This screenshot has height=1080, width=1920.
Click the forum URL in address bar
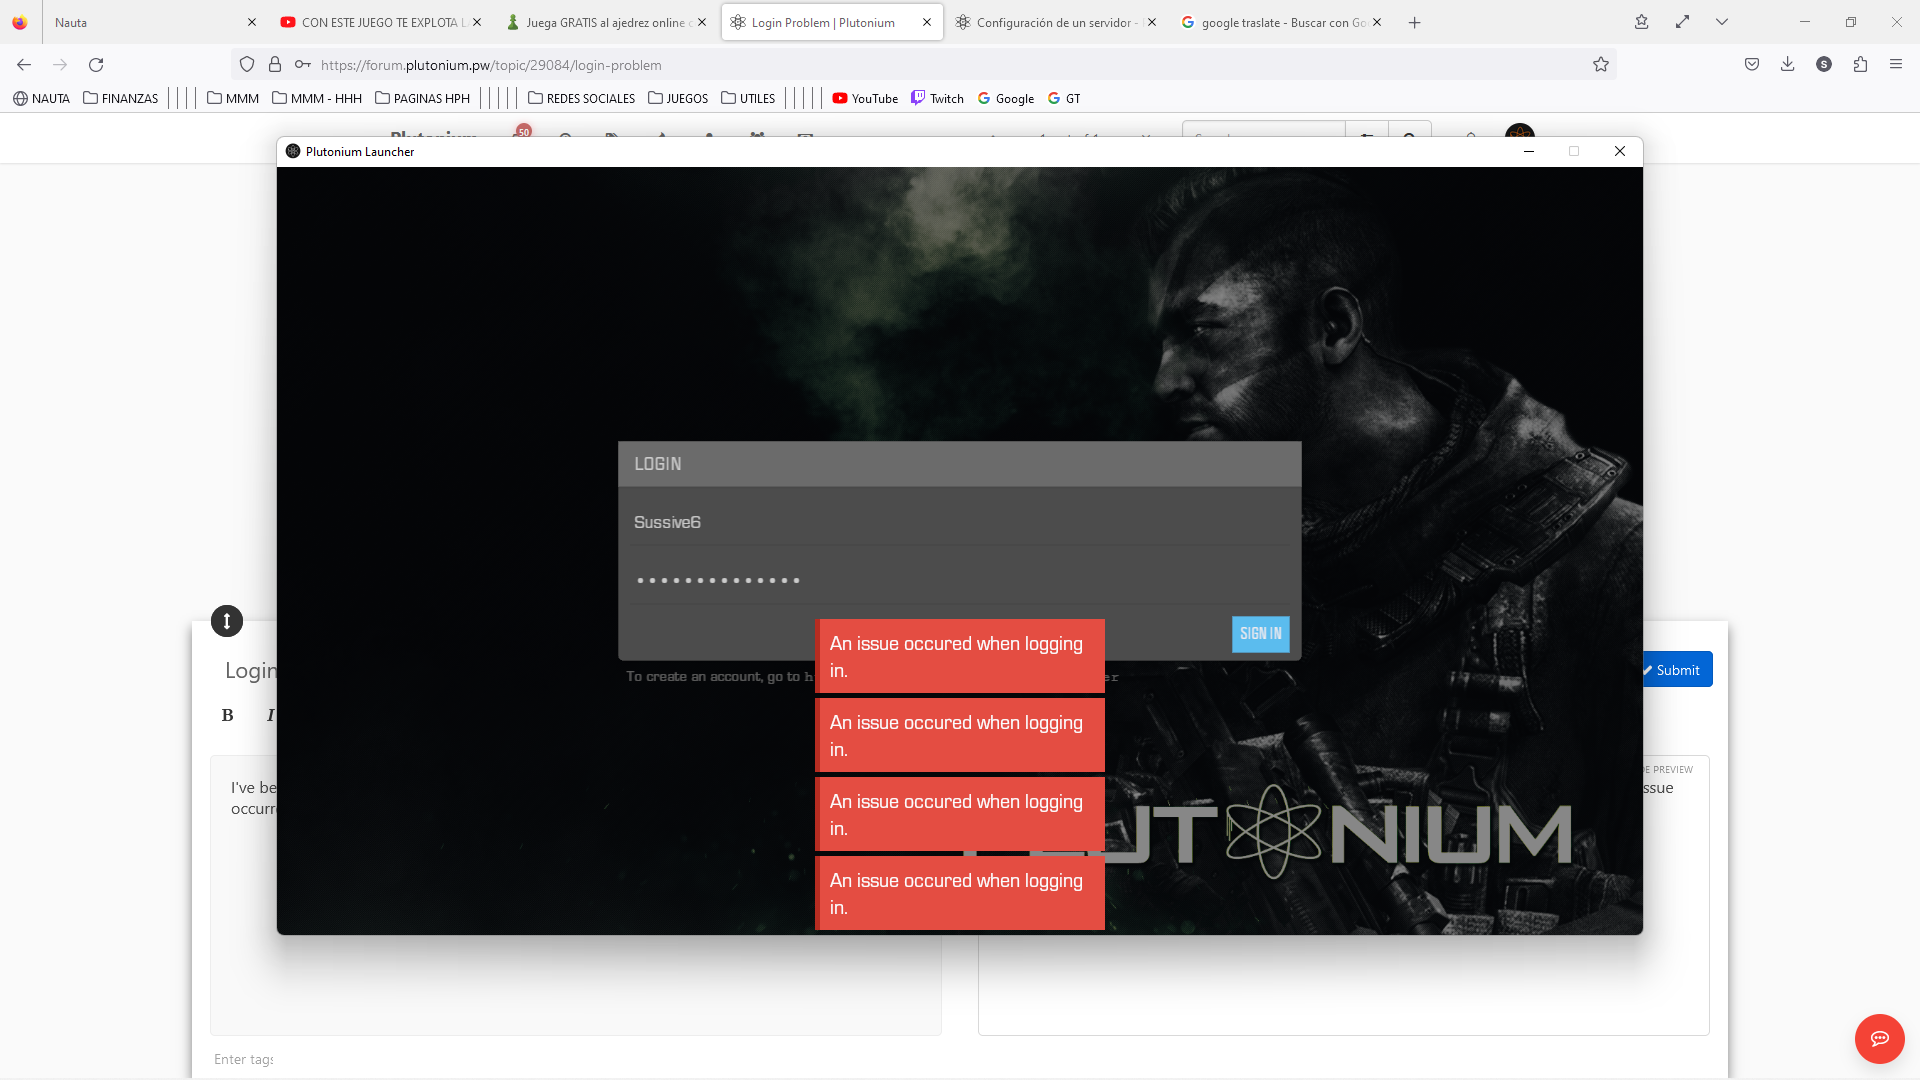(x=491, y=65)
